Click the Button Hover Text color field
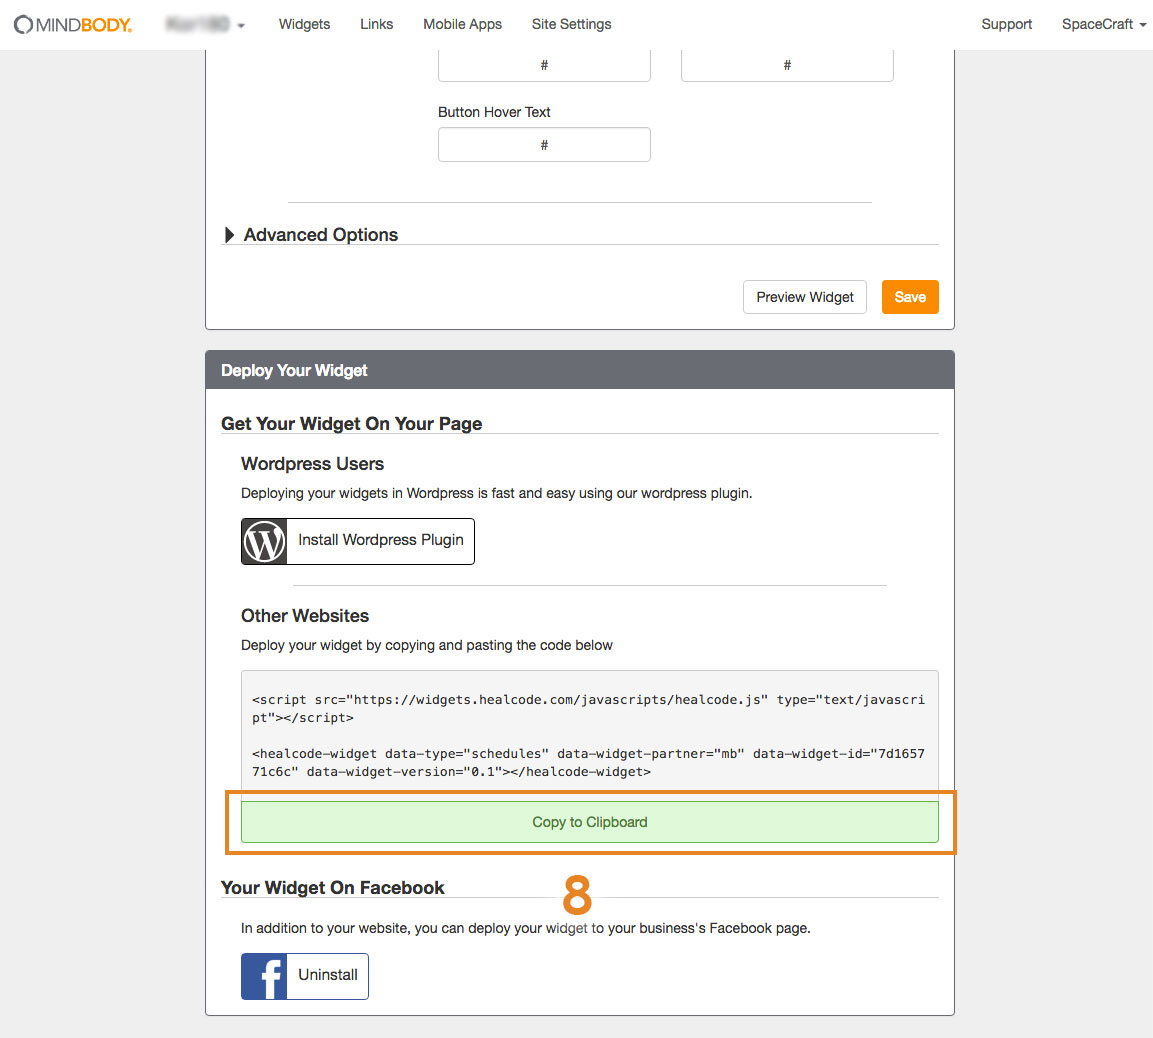This screenshot has height=1038, width=1153. (x=544, y=145)
